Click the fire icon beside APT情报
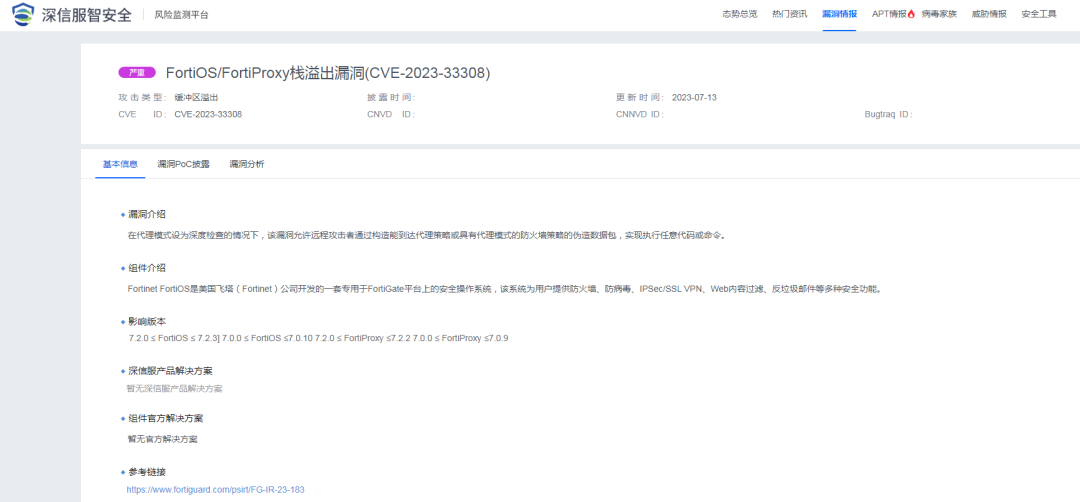1080x502 pixels. (911, 14)
